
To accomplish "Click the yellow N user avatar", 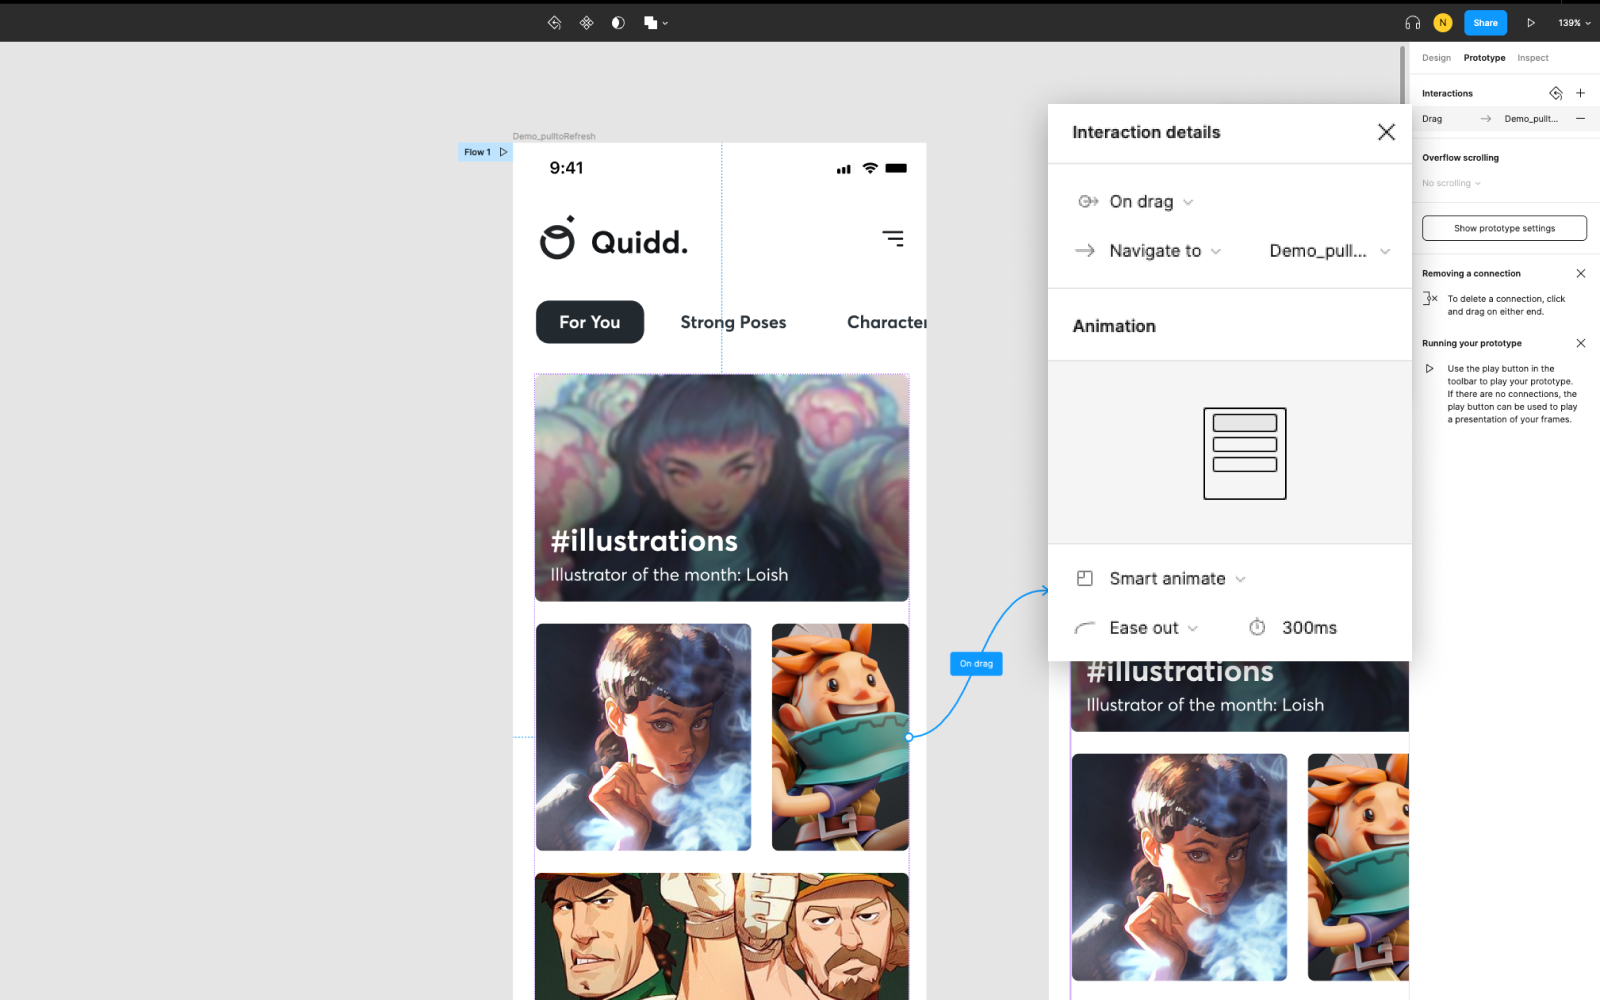I will (1442, 22).
